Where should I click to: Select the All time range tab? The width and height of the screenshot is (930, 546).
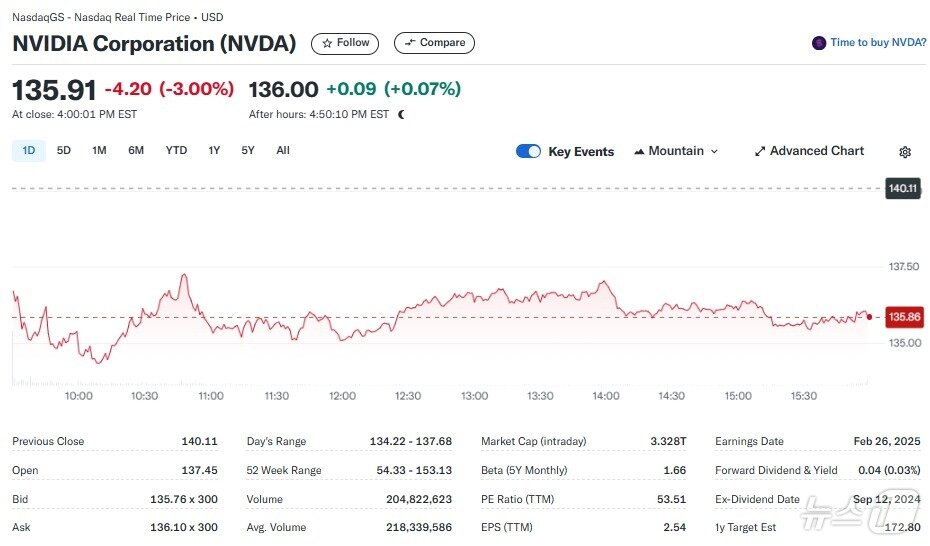(x=283, y=151)
